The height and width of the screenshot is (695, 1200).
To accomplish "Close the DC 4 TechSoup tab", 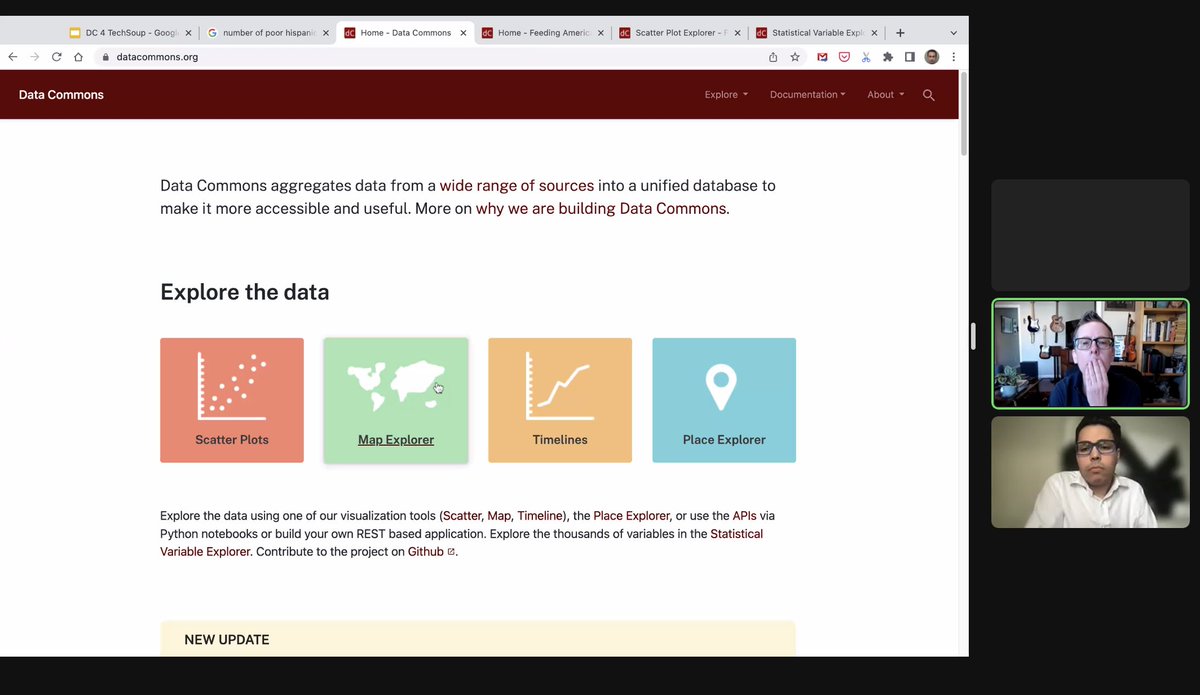I will [188, 33].
